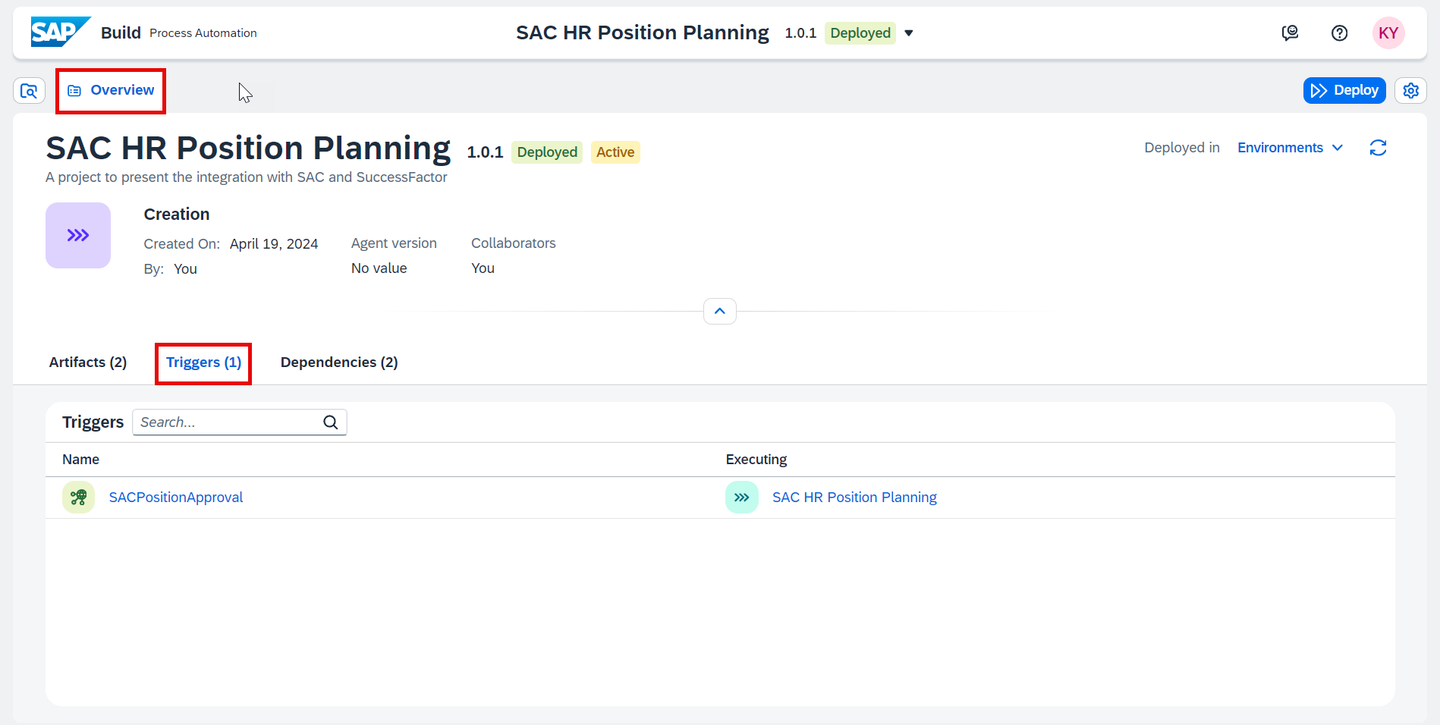
Task: Click the project description text
Action: coord(246,177)
